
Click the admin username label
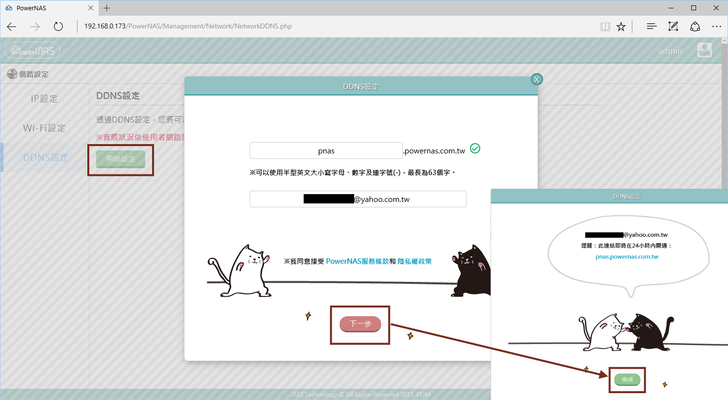[x=670, y=51]
